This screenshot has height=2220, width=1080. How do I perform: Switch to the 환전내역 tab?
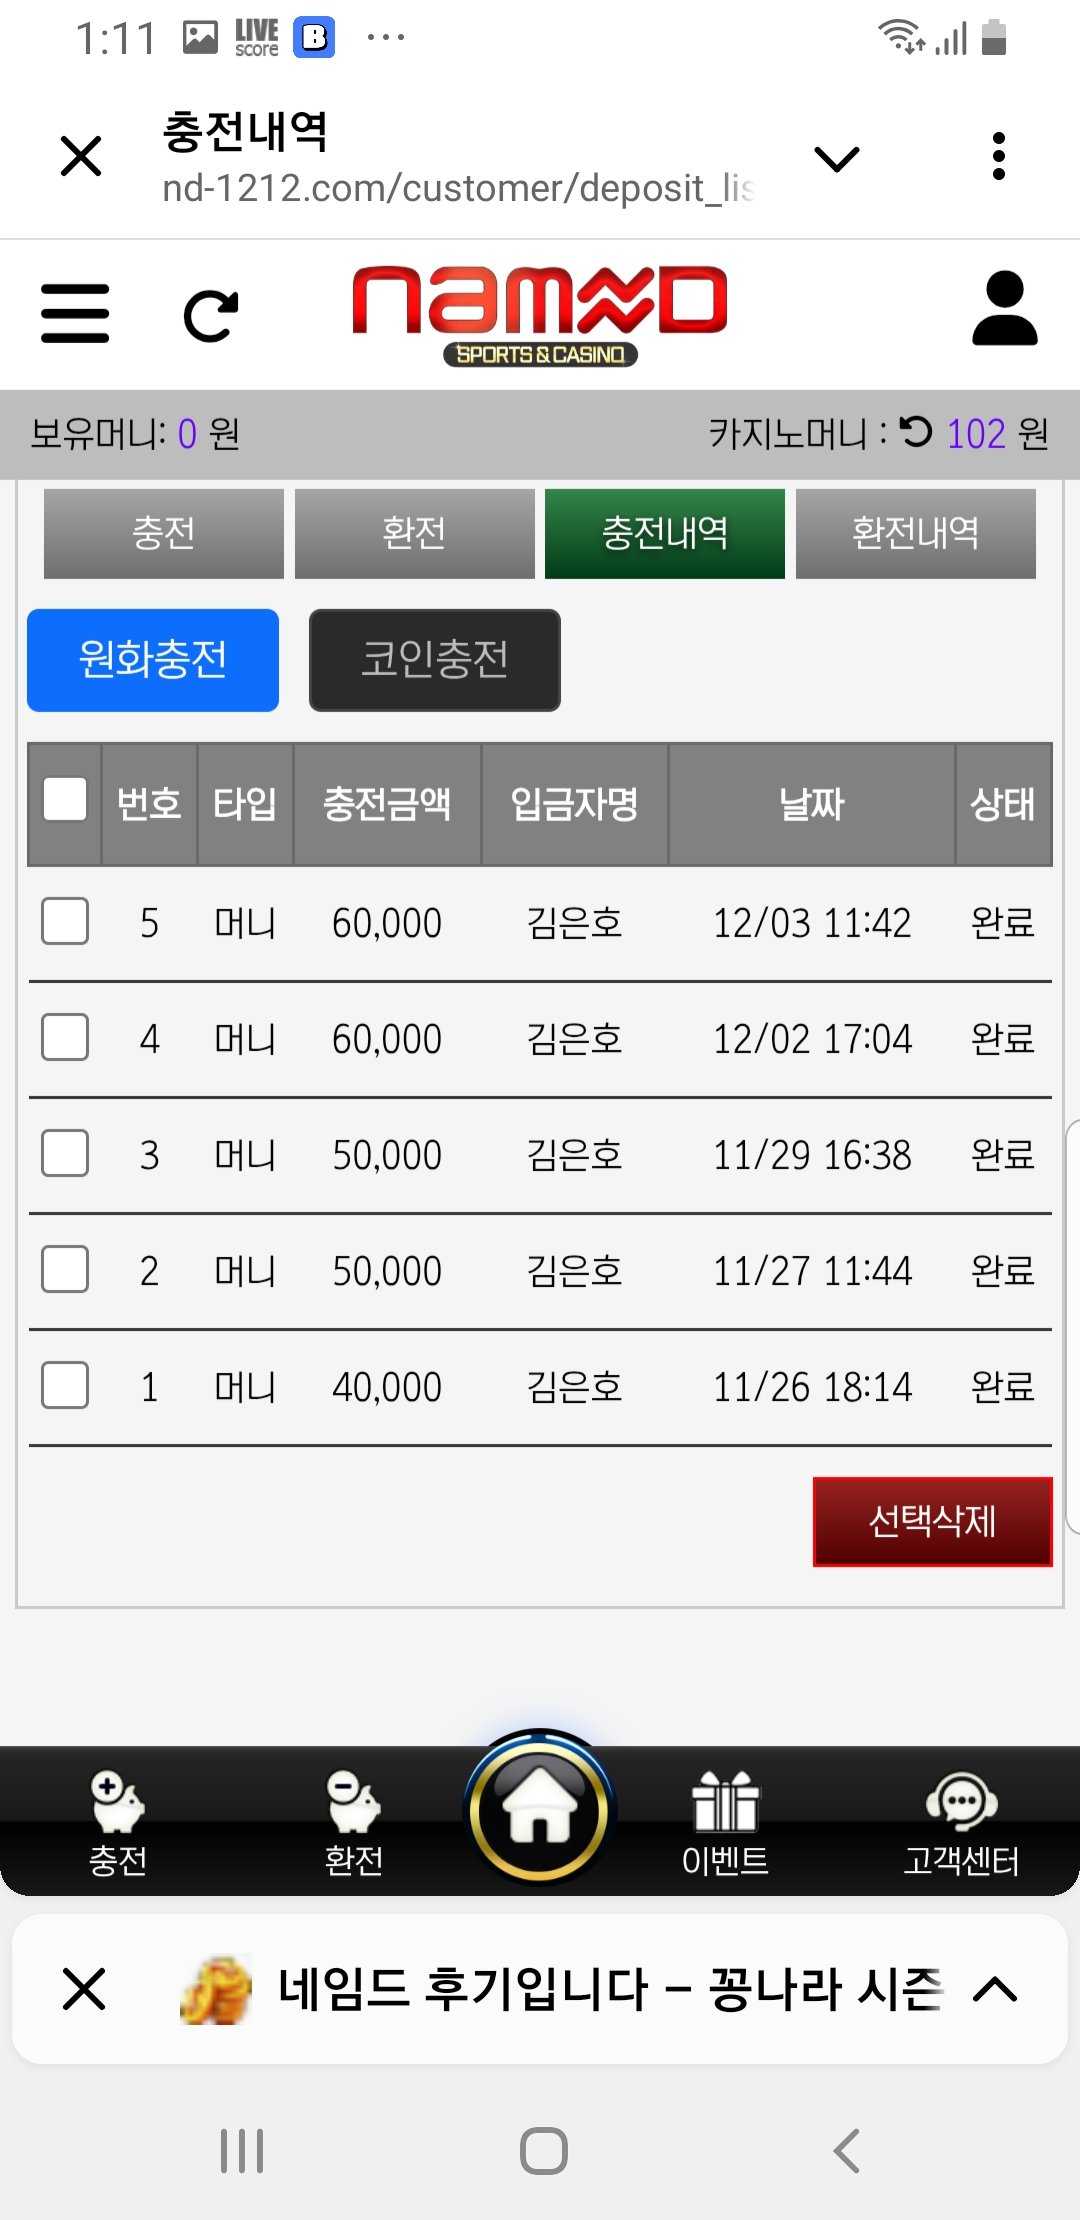(x=915, y=533)
